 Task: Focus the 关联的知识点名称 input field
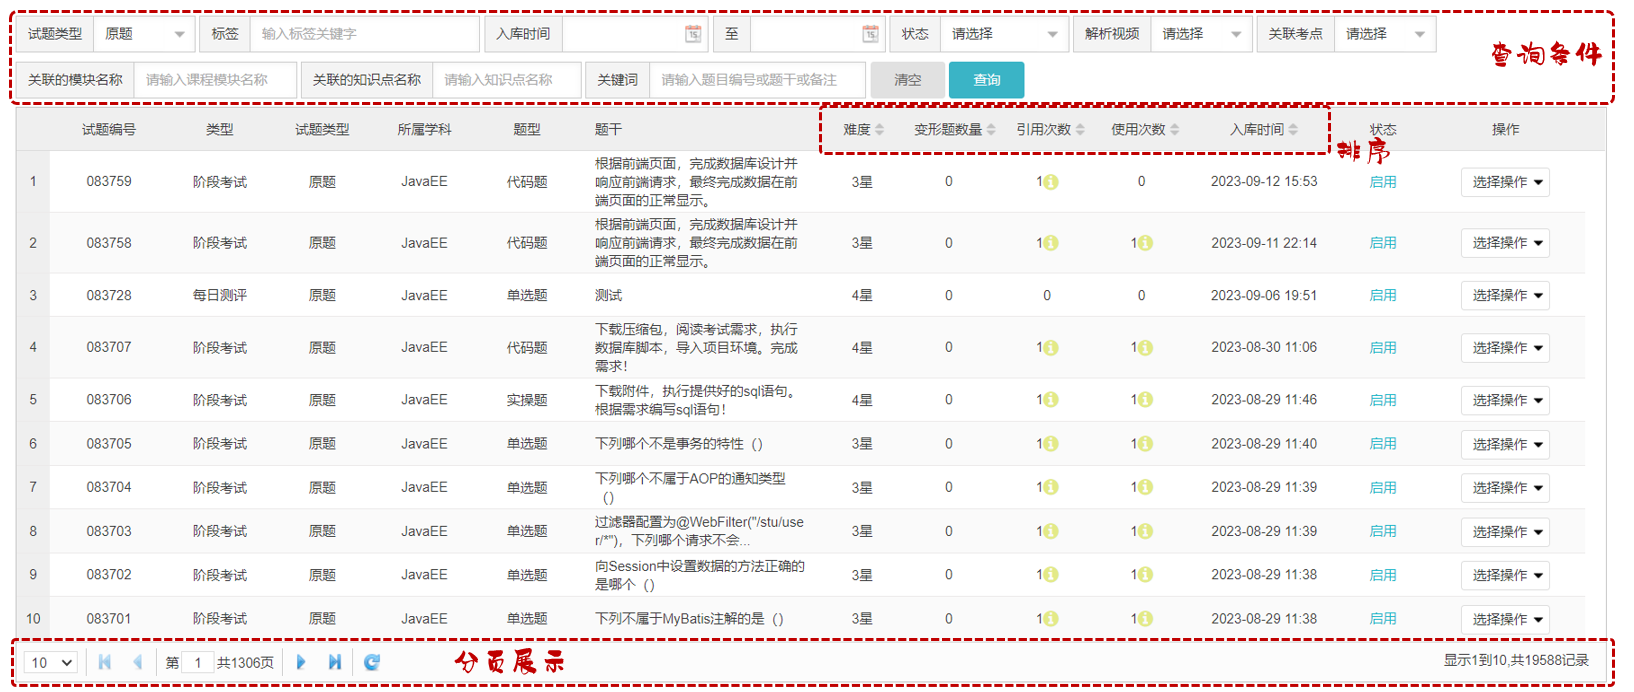coord(507,80)
